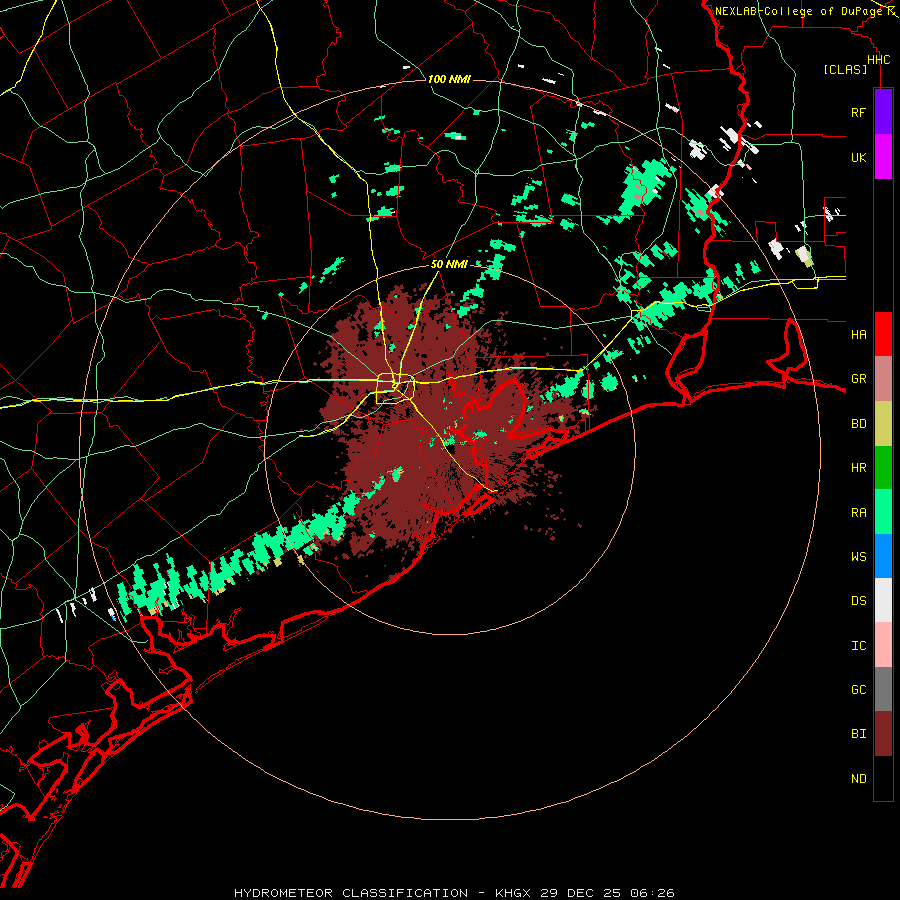Image resolution: width=900 pixels, height=900 pixels.
Task: Click the HYDROMETEOR CLASSIFICATION title text
Action: point(351,893)
